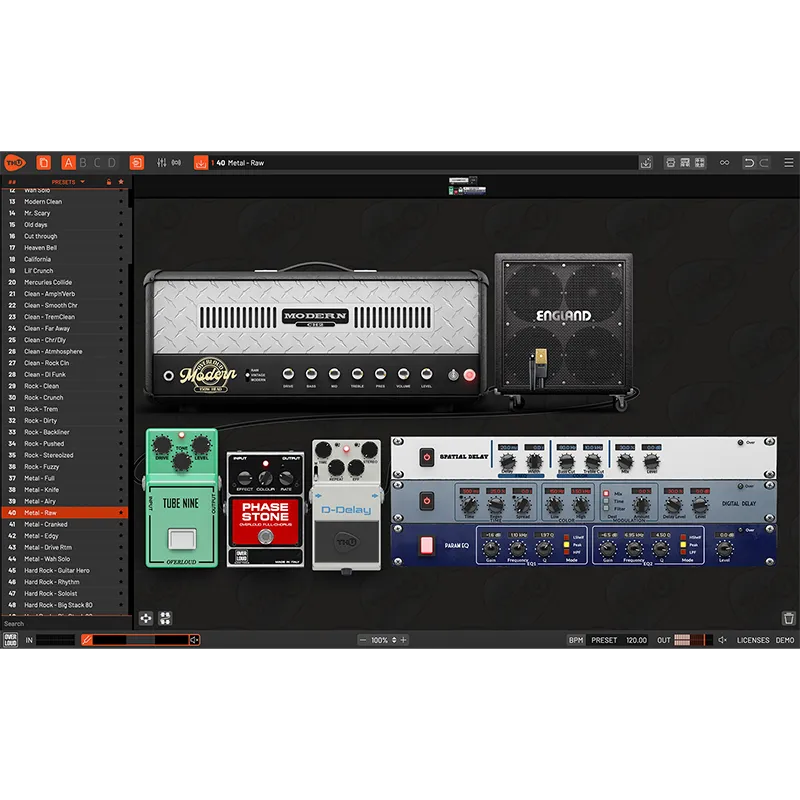Click the DEMO label in status bar
Screen dimensions: 800x800
(x=785, y=640)
